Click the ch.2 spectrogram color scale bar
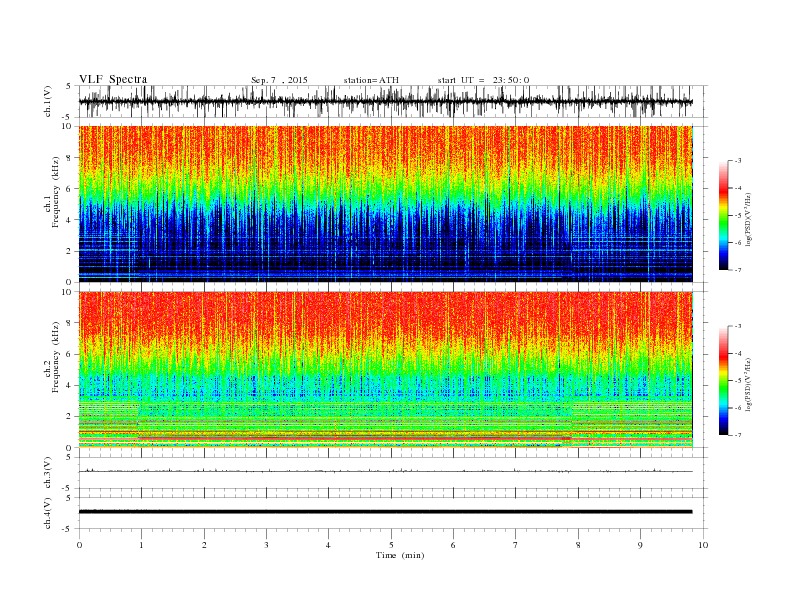The width and height of the screenshot is (792, 612). click(723, 380)
